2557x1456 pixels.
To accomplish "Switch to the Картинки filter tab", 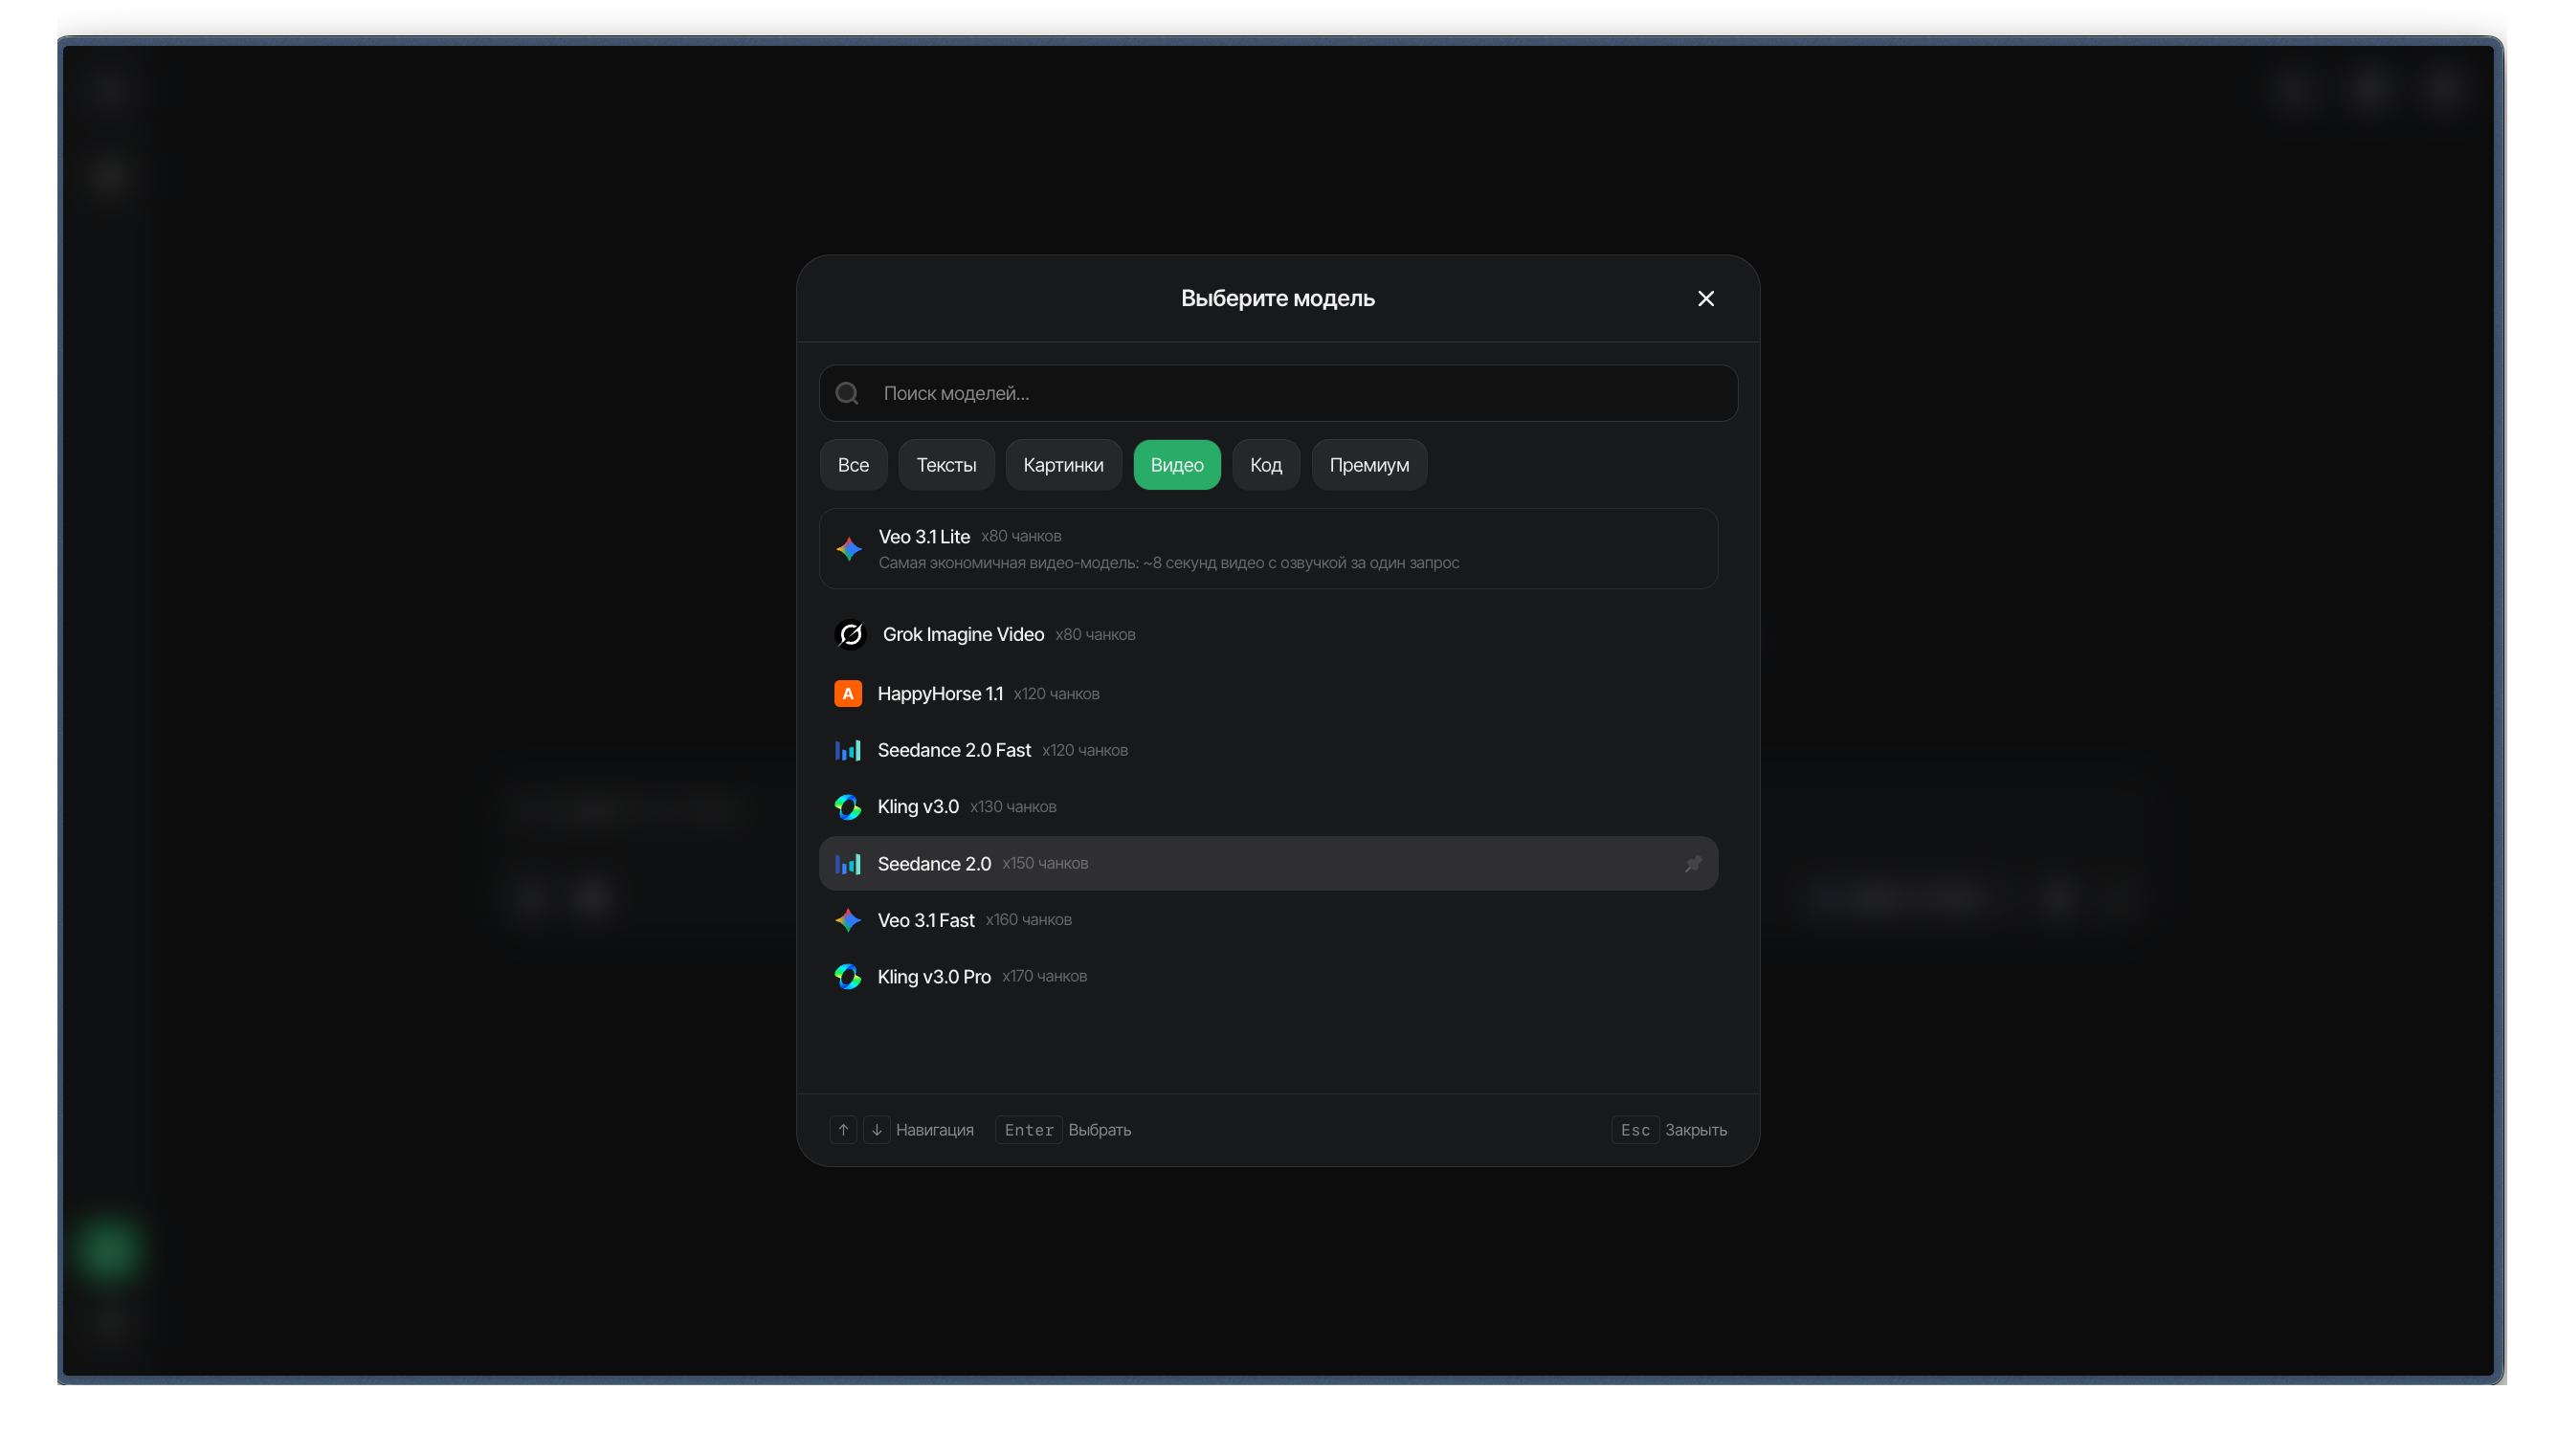I will click(1063, 465).
